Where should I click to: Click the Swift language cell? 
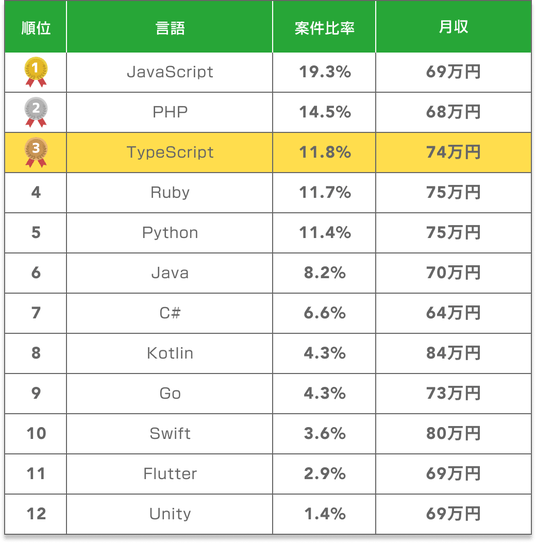[x=169, y=434]
